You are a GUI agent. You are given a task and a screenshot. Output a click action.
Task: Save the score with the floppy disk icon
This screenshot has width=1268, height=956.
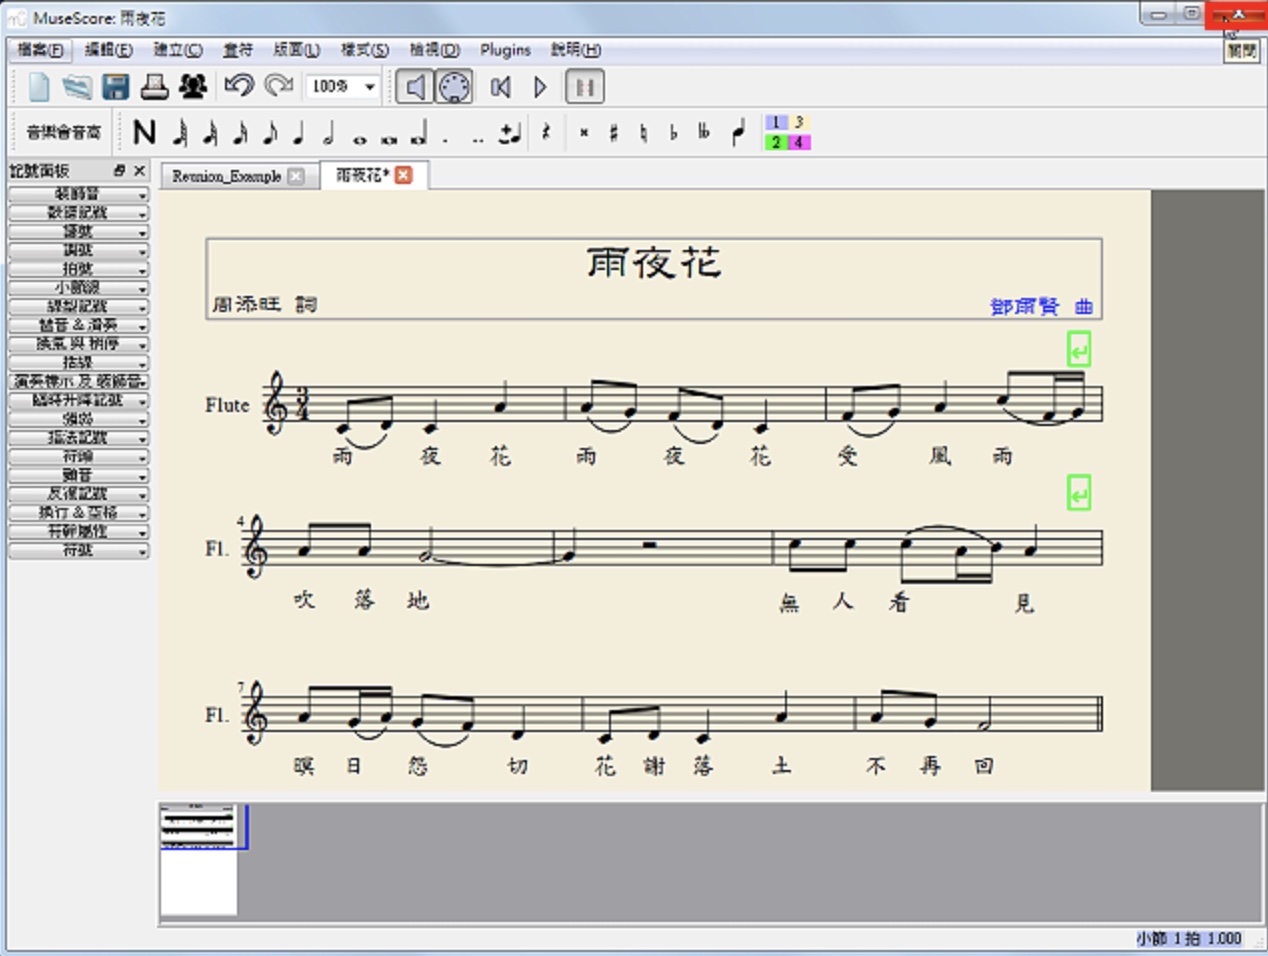[x=116, y=87]
